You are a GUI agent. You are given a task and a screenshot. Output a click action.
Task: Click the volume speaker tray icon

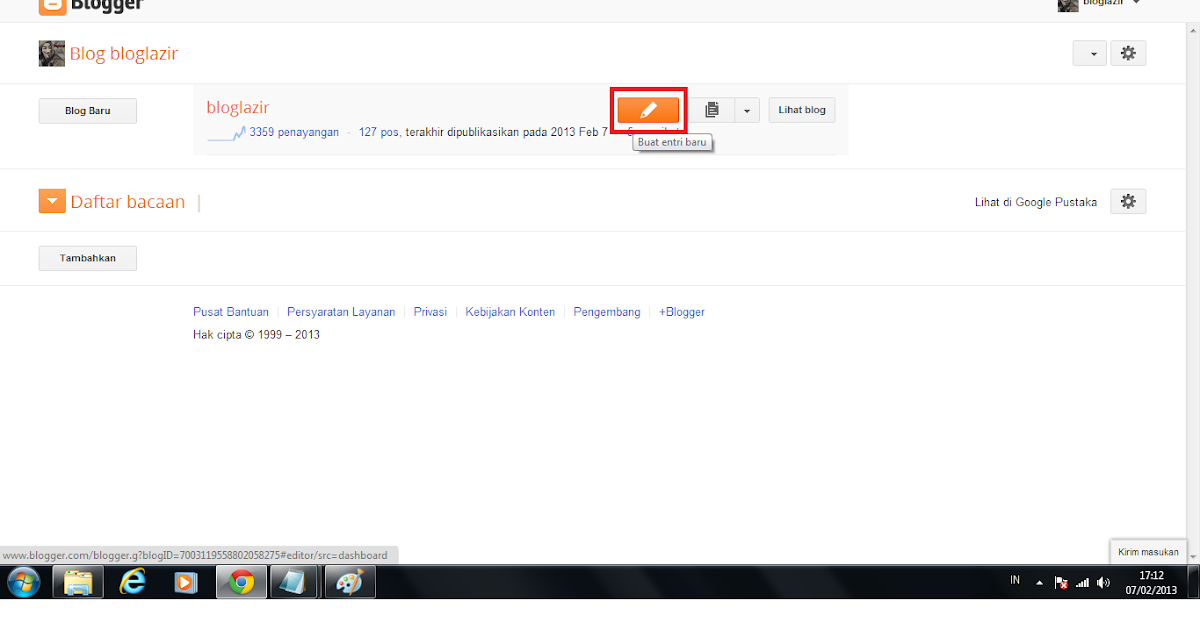[1103, 582]
